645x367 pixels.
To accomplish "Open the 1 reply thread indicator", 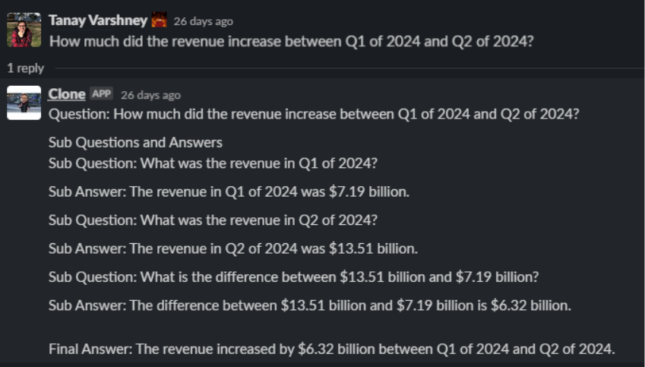I will pyautogui.click(x=26, y=68).
